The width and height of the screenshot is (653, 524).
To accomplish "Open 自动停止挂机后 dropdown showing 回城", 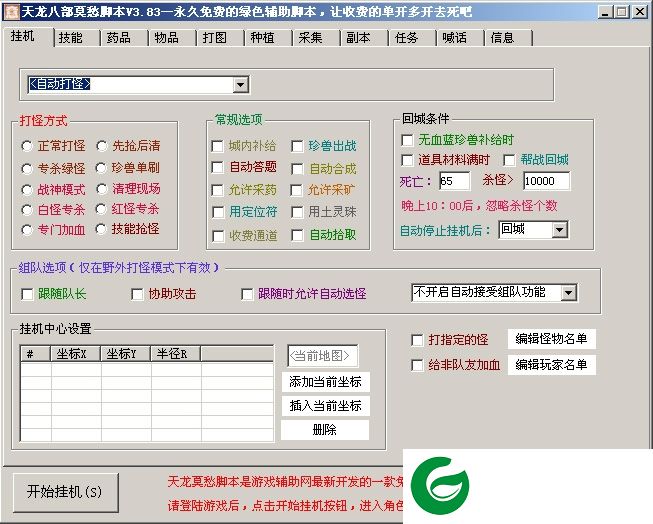I will [x=559, y=230].
